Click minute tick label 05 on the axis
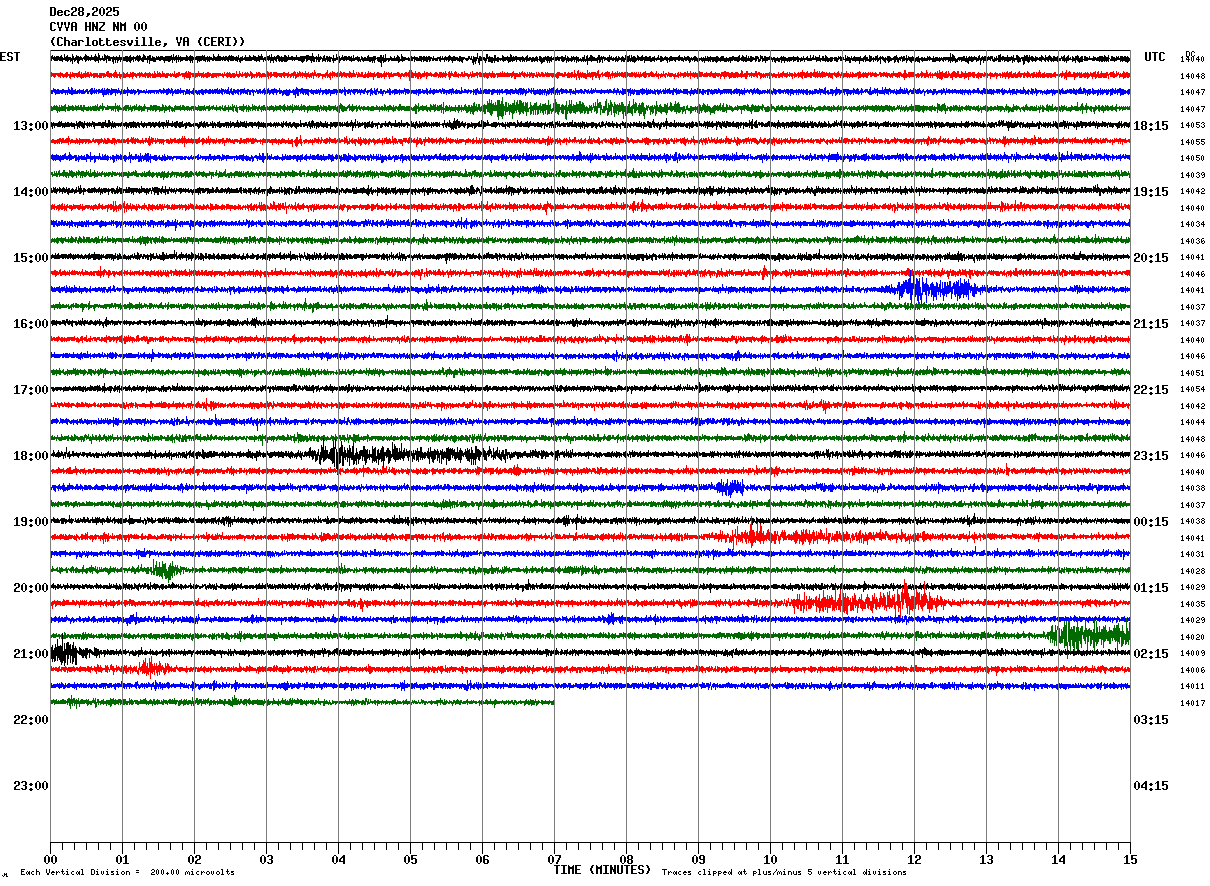Image resolution: width=1210 pixels, height=886 pixels. coord(410,860)
